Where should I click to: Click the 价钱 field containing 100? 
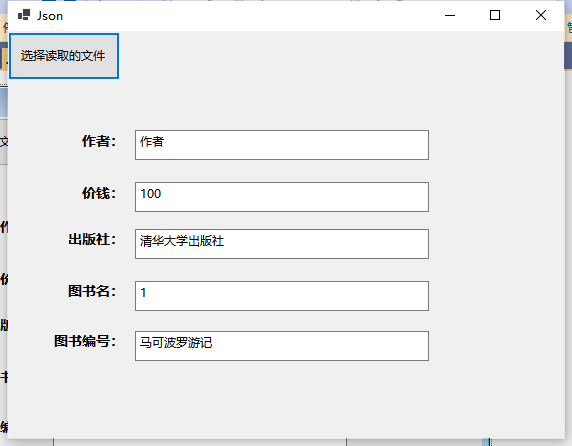coord(282,197)
